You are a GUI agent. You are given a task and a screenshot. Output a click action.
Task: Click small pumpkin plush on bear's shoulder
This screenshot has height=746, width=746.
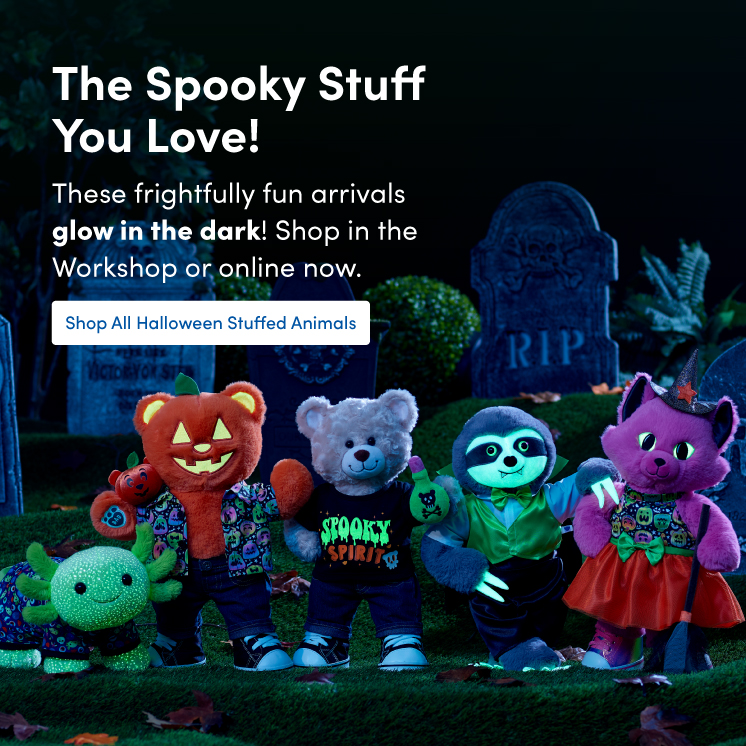click(136, 481)
